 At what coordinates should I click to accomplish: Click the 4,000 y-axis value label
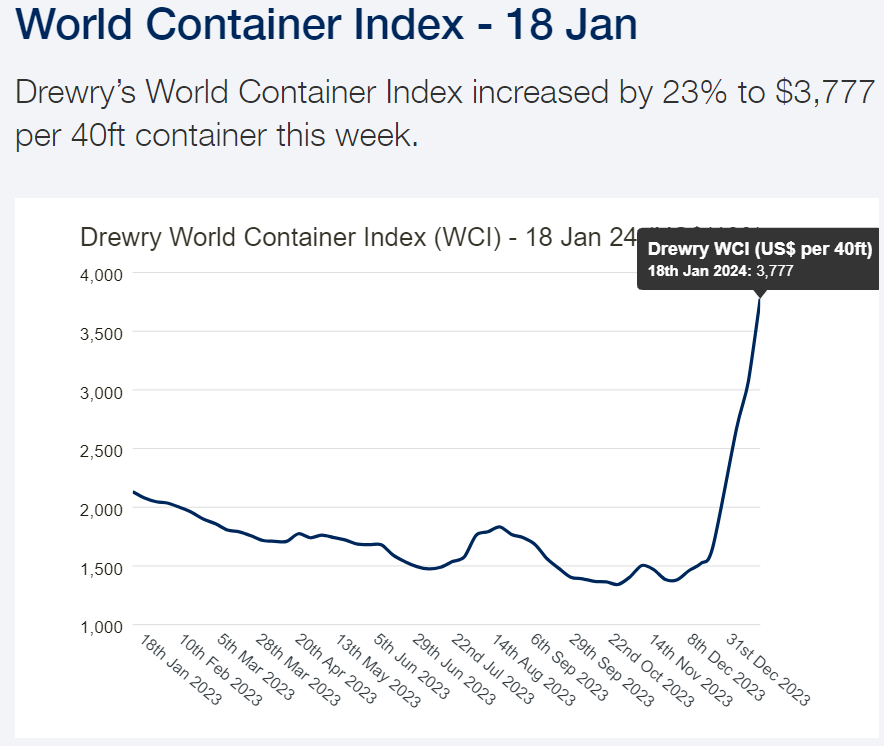pyautogui.click(x=101, y=275)
